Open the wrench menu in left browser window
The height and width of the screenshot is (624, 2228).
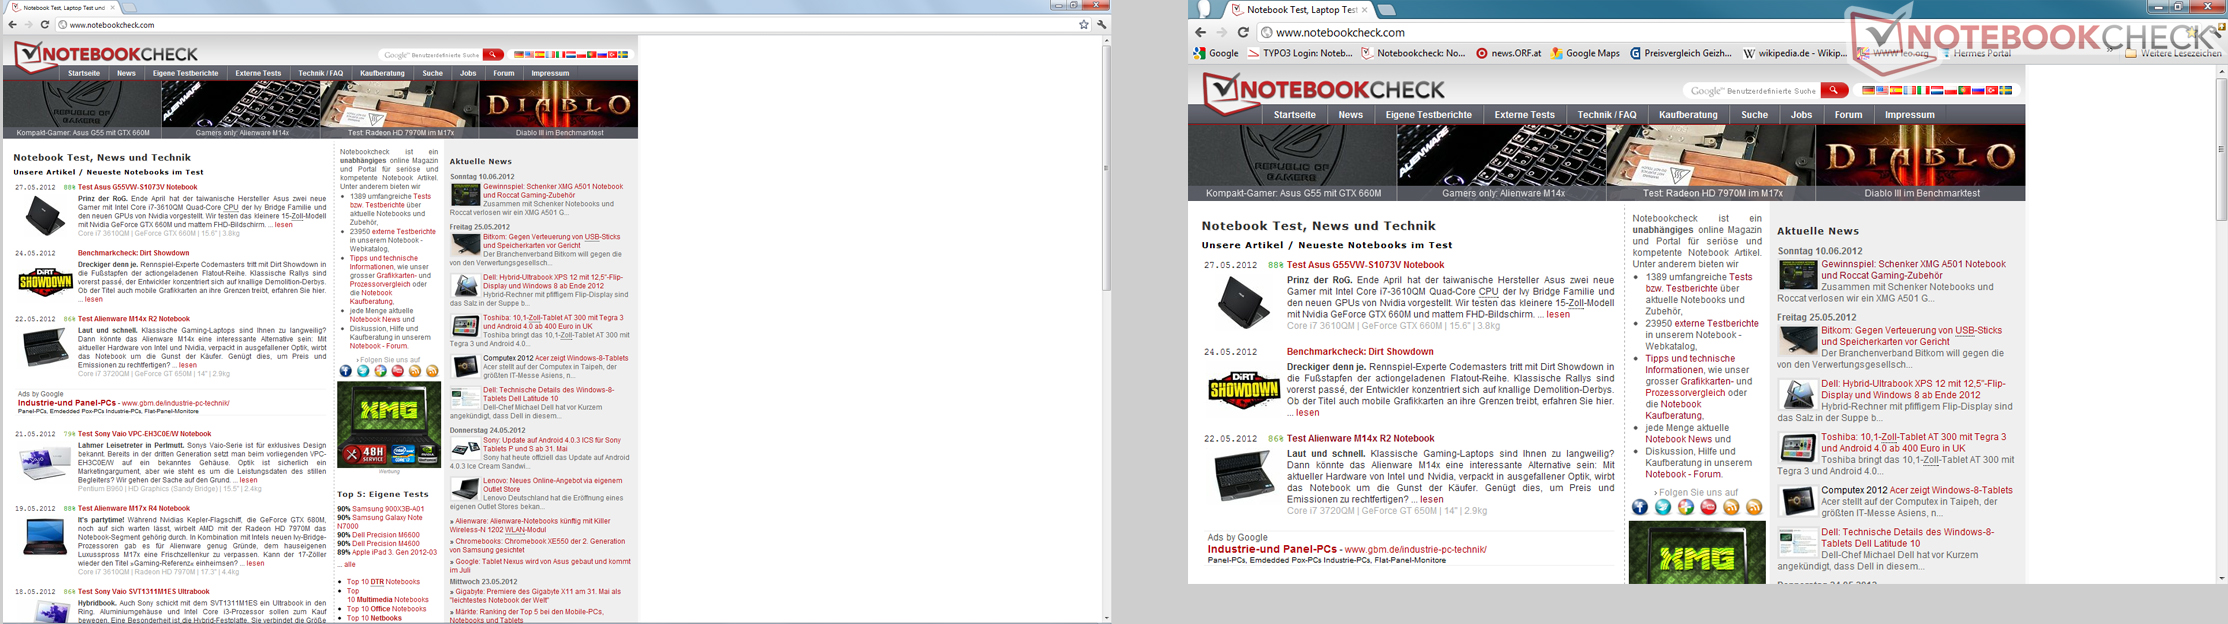[x=1102, y=24]
